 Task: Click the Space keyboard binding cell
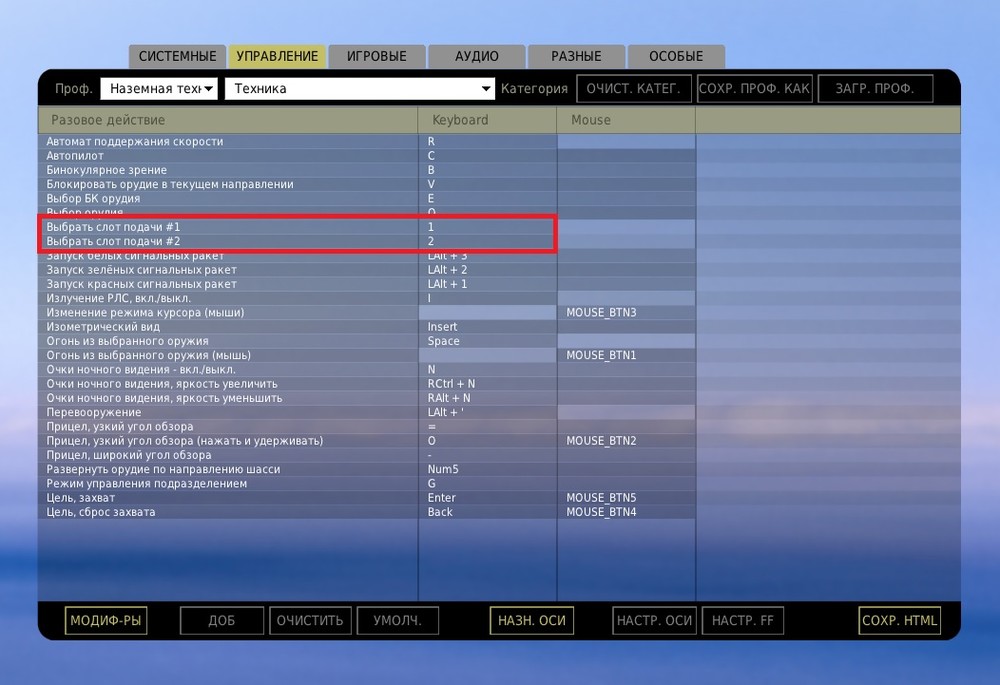point(487,341)
